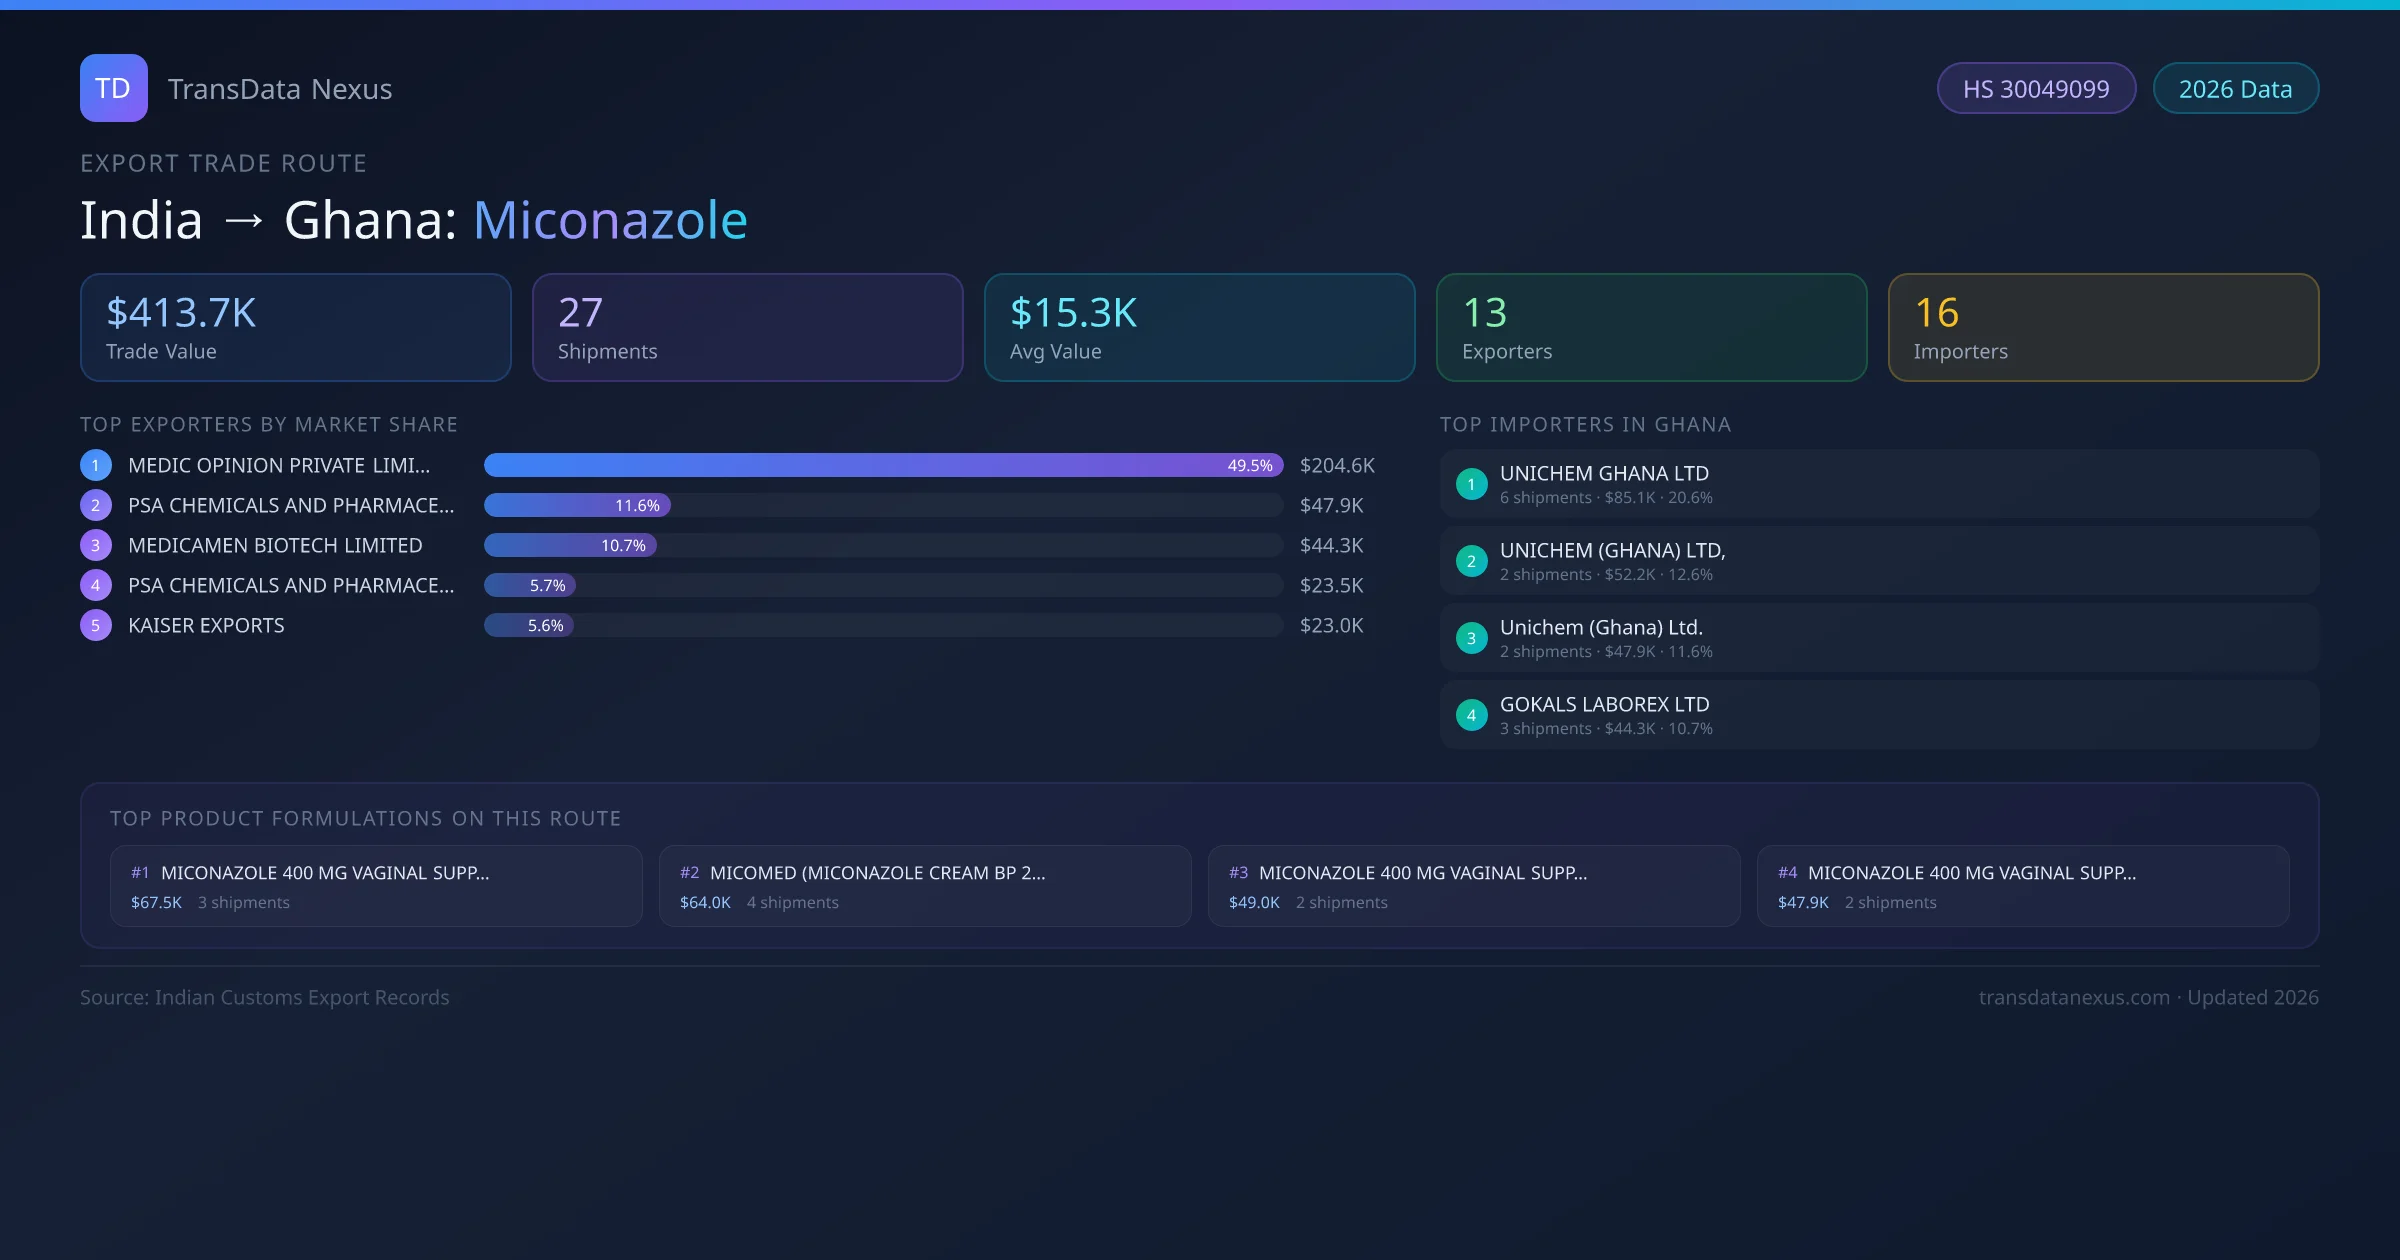Screen dimensions: 2400x1260
Task: Open #2 Micomed Miconazole Cream formulation card
Action: tap(924, 886)
